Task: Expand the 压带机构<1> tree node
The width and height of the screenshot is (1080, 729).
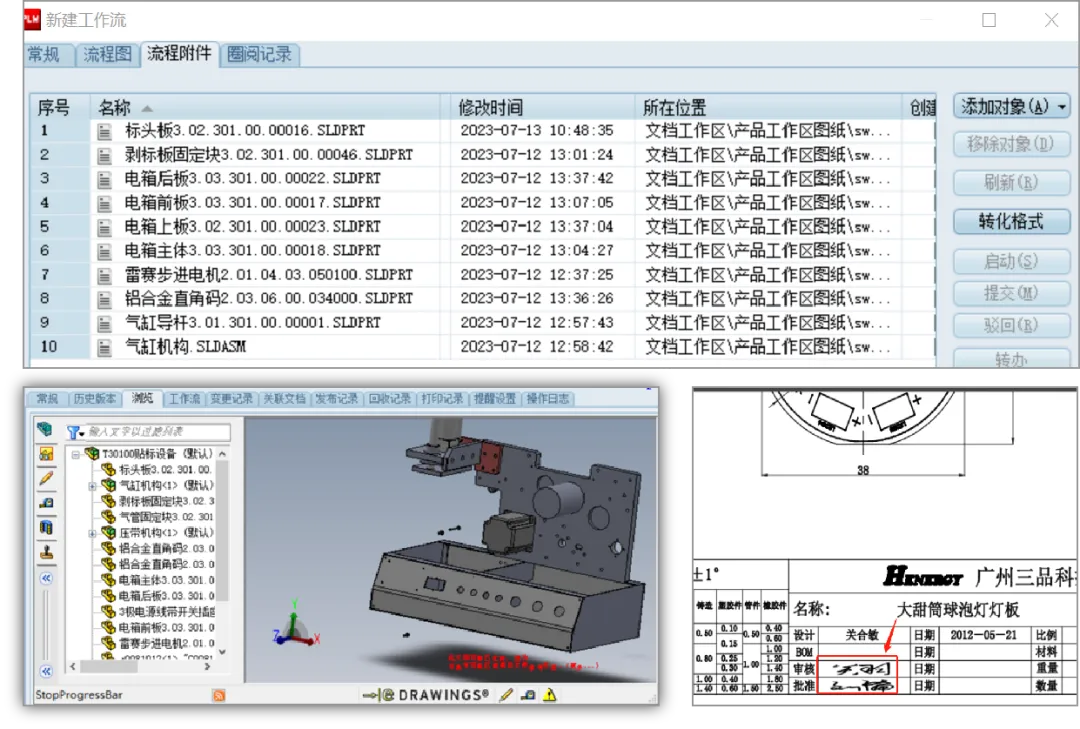Action: click(x=92, y=533)
